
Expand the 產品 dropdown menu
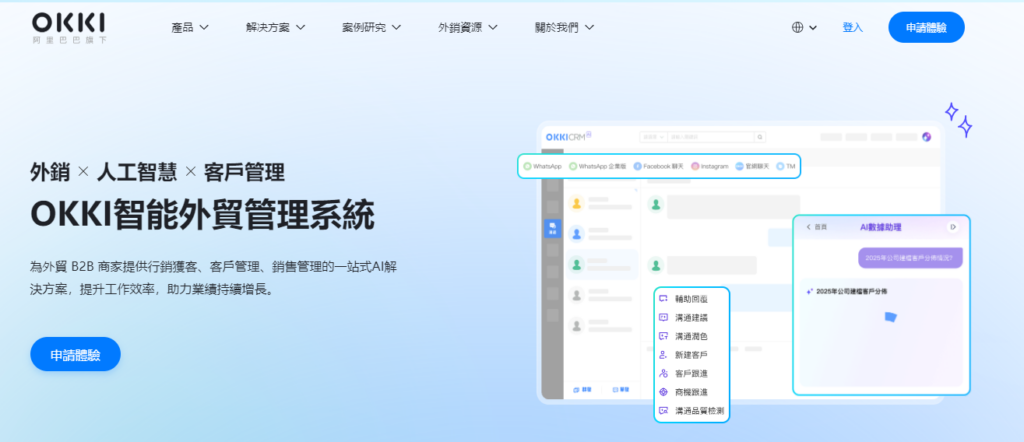[x=190, y=27]
